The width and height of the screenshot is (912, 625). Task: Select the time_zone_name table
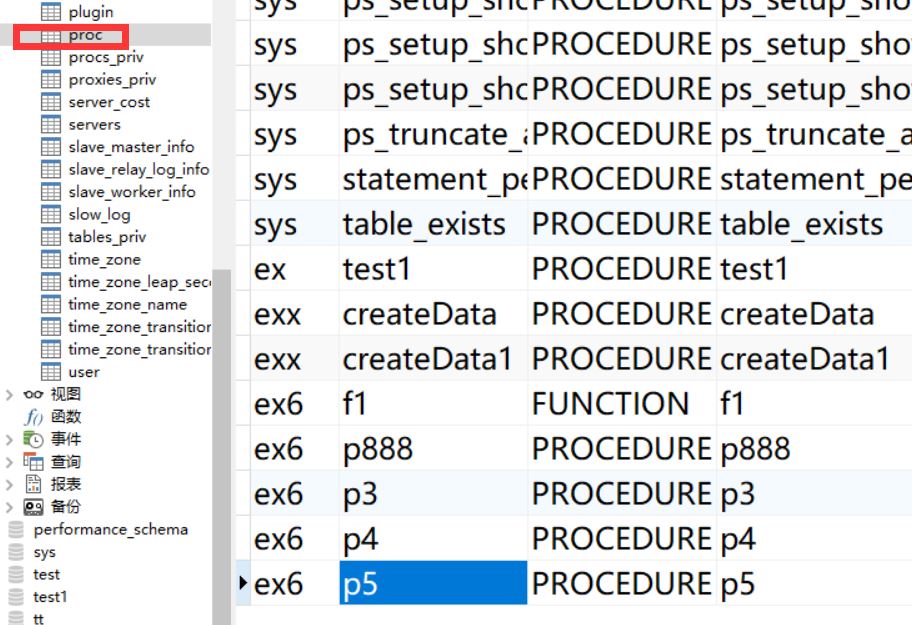(x=127, y=305)
